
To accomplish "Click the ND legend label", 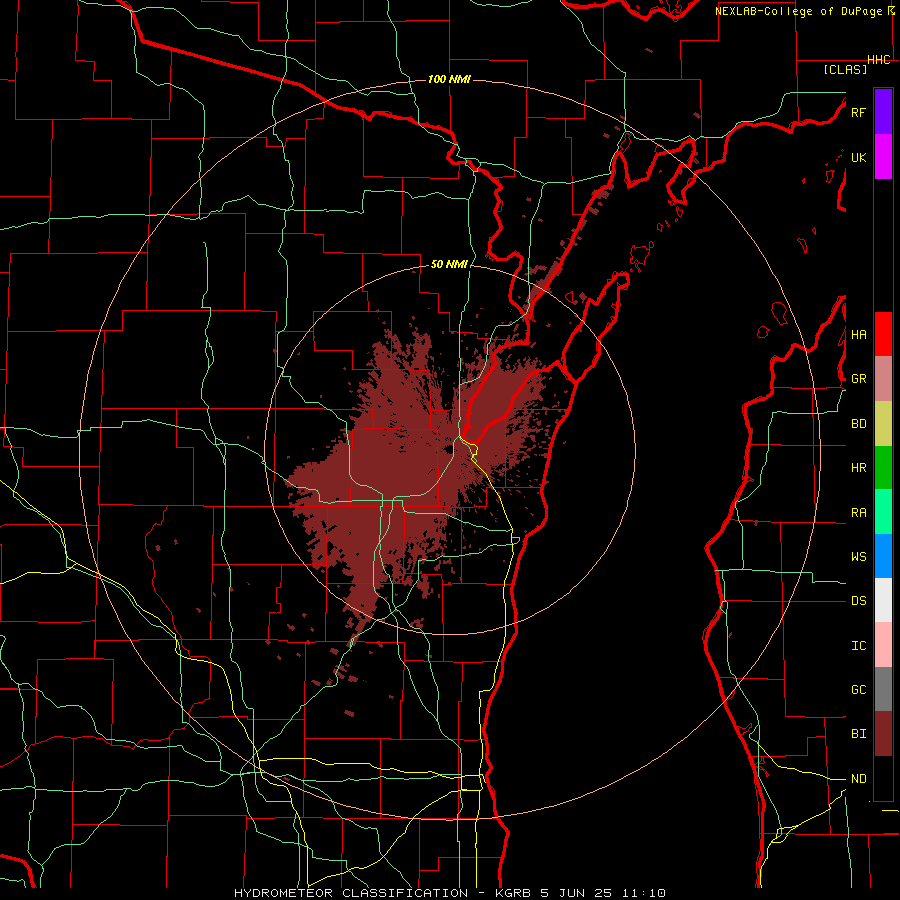I will tap(858, 779).
